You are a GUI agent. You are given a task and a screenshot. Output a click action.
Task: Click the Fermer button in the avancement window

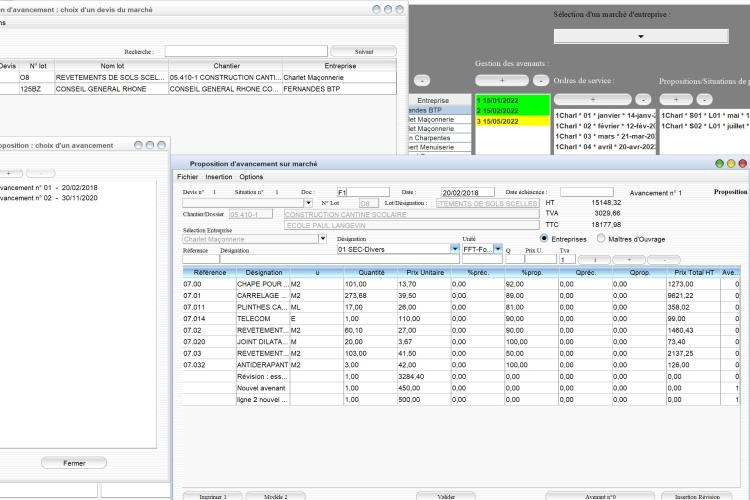[x=74, y=463]
